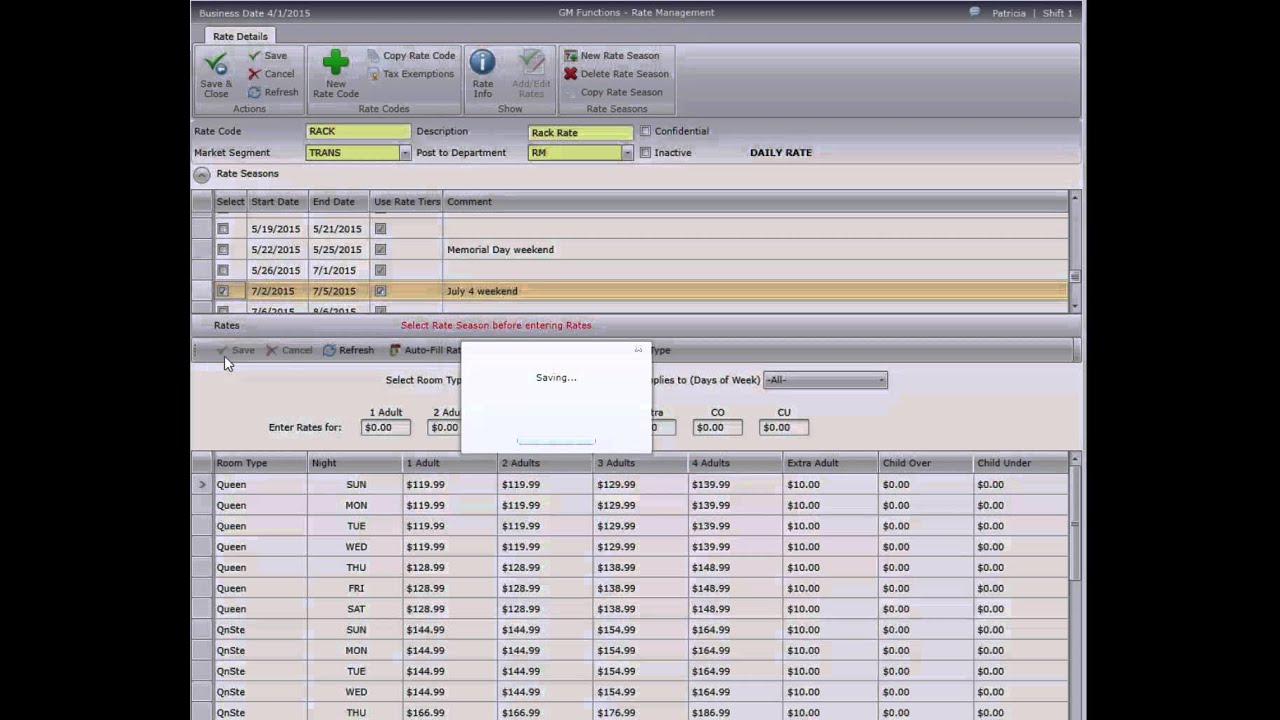Click Save in the Actions group
Screen dimensions: 1280x720
pyautogui.click(x=267, y=56)
